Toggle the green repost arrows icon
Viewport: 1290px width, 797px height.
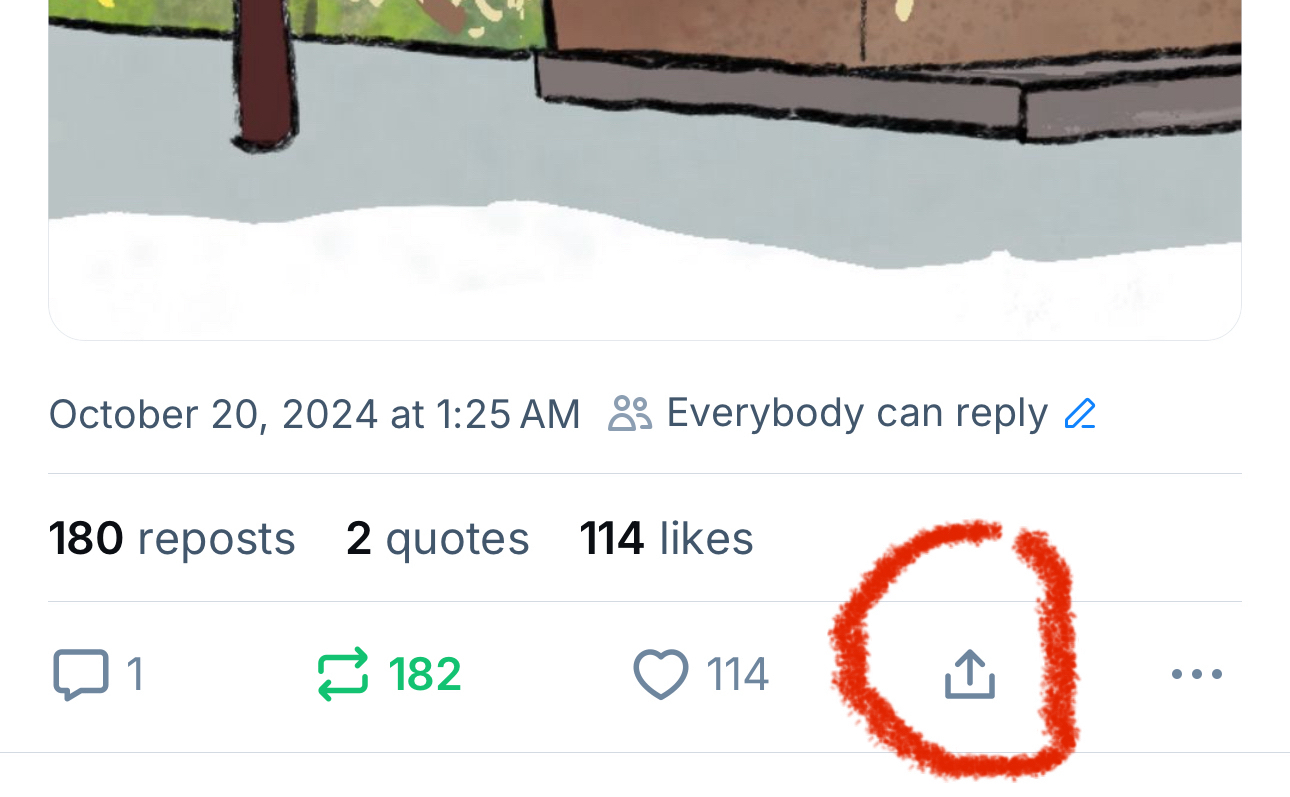click(x=343, y=674)
